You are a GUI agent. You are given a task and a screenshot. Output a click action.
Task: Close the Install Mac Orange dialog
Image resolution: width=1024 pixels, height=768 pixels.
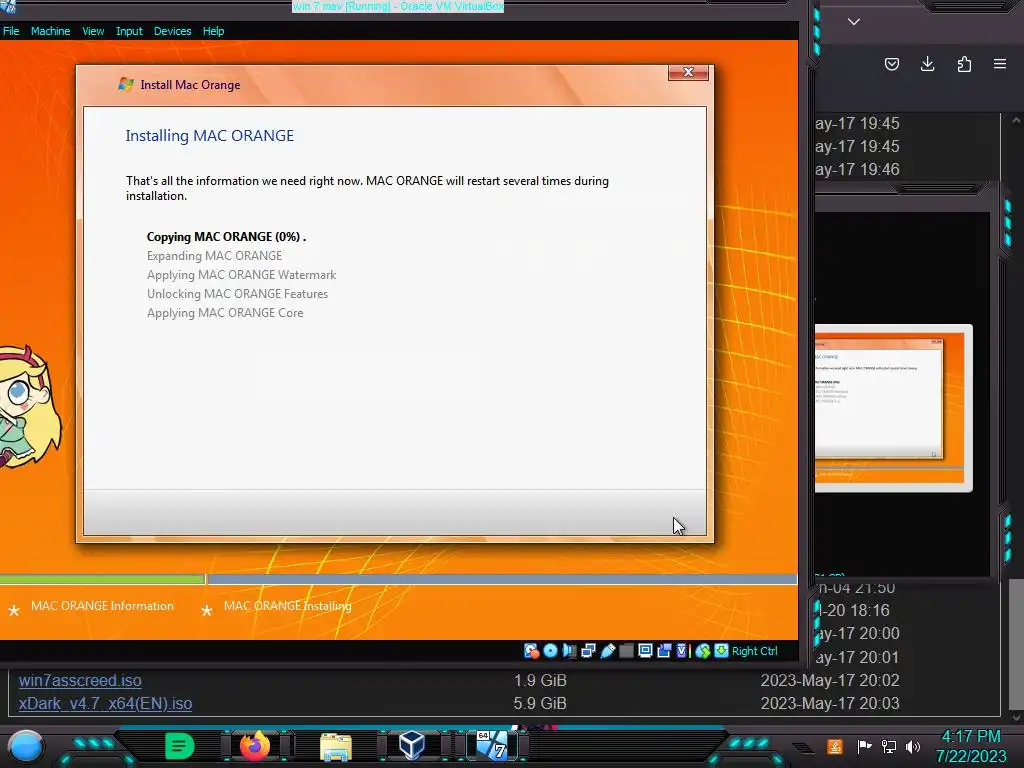tap(688, 72)
